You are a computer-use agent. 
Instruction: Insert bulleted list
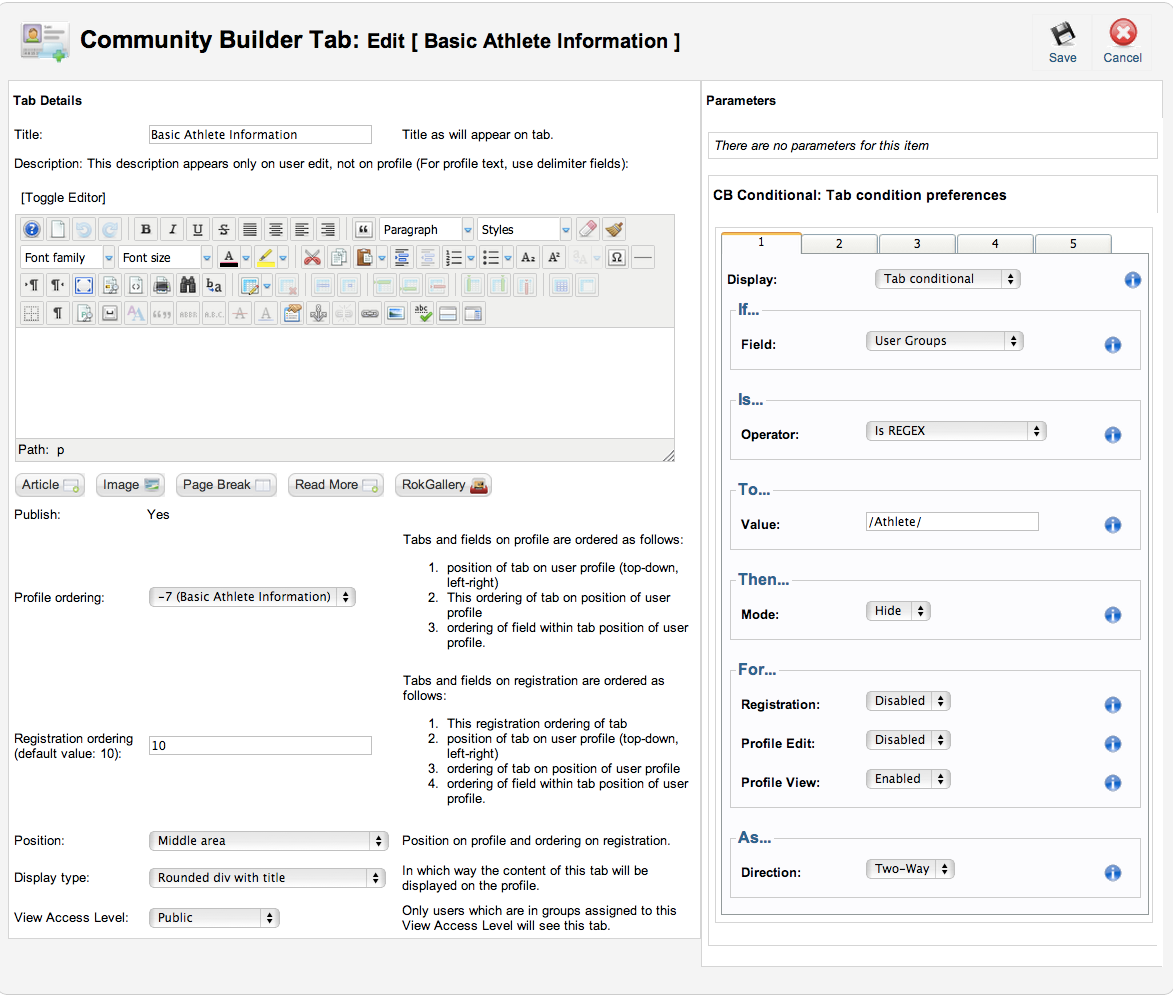(491, 257)
